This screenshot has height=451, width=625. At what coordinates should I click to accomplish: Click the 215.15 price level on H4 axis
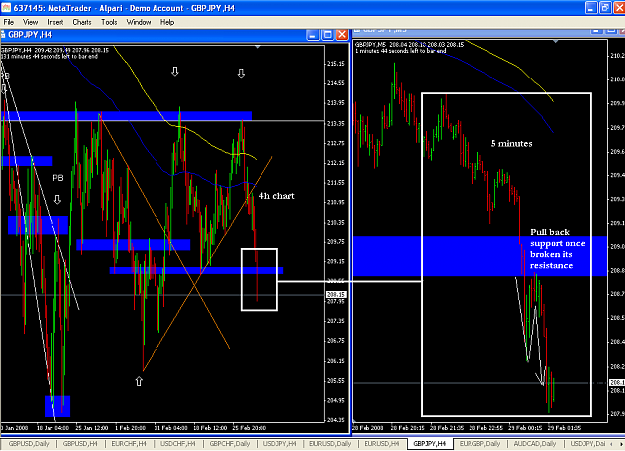(x=336, y=64)
